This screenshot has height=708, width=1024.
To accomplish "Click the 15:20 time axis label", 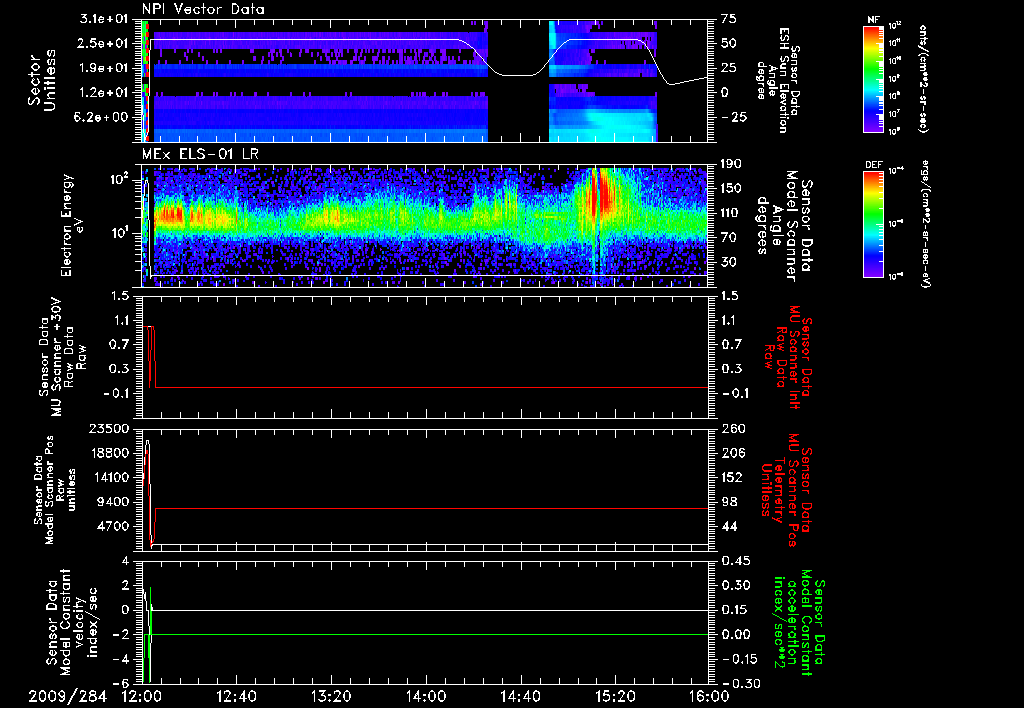I will (613, 696).
